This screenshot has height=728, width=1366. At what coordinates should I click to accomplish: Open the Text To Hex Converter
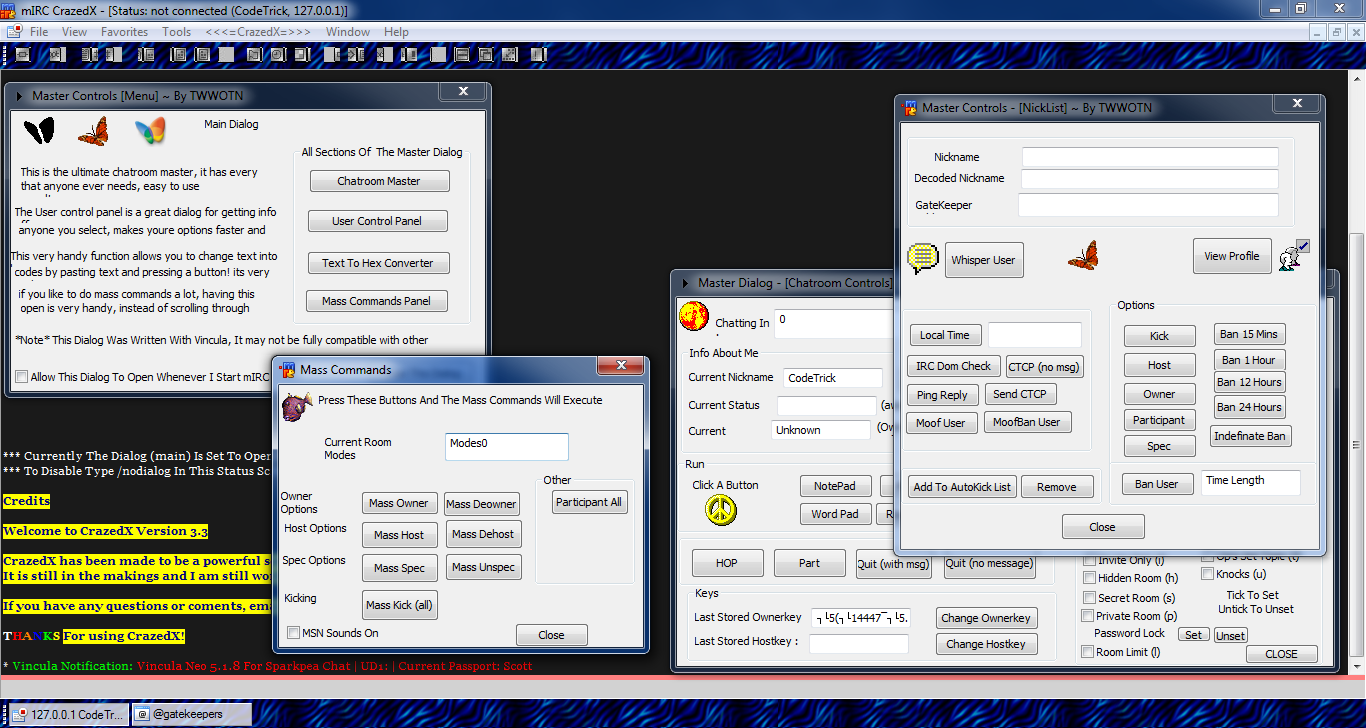coord(378,263)
